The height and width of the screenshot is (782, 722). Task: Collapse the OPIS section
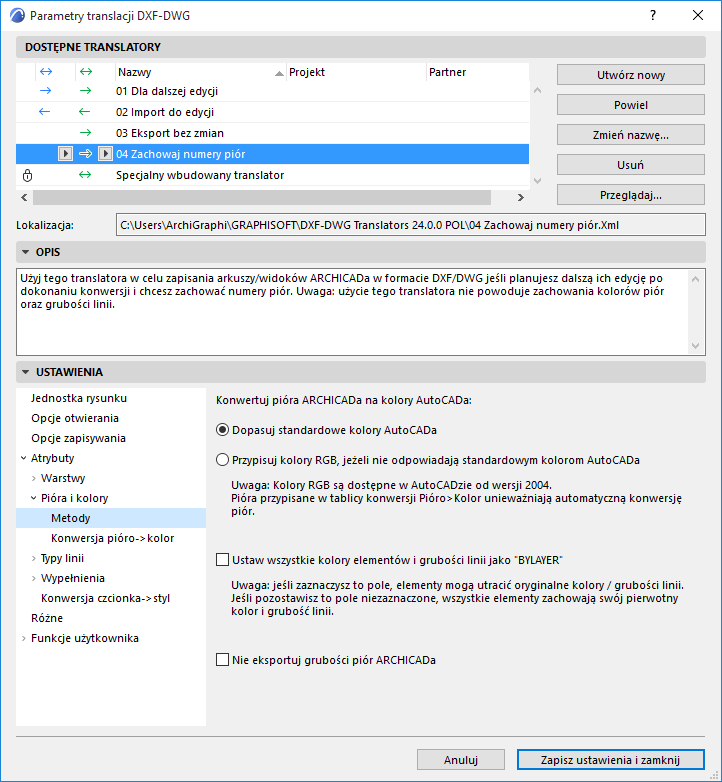pyautogui.click(x=25, y=252)
